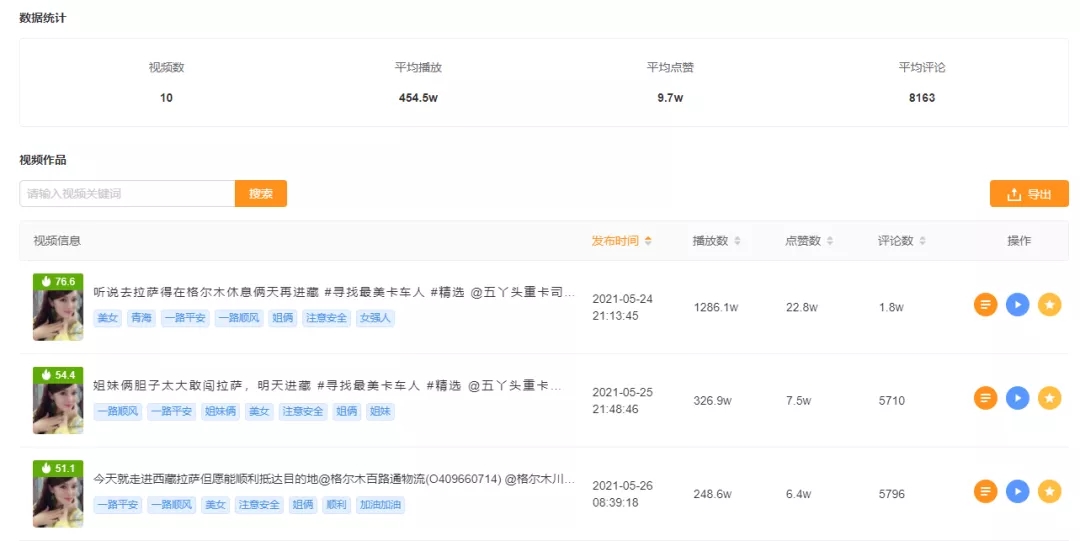This screenshot has width=1080, height=541.
Task: Open video title starting 今天就走进西藏
Action: (334, 479)
